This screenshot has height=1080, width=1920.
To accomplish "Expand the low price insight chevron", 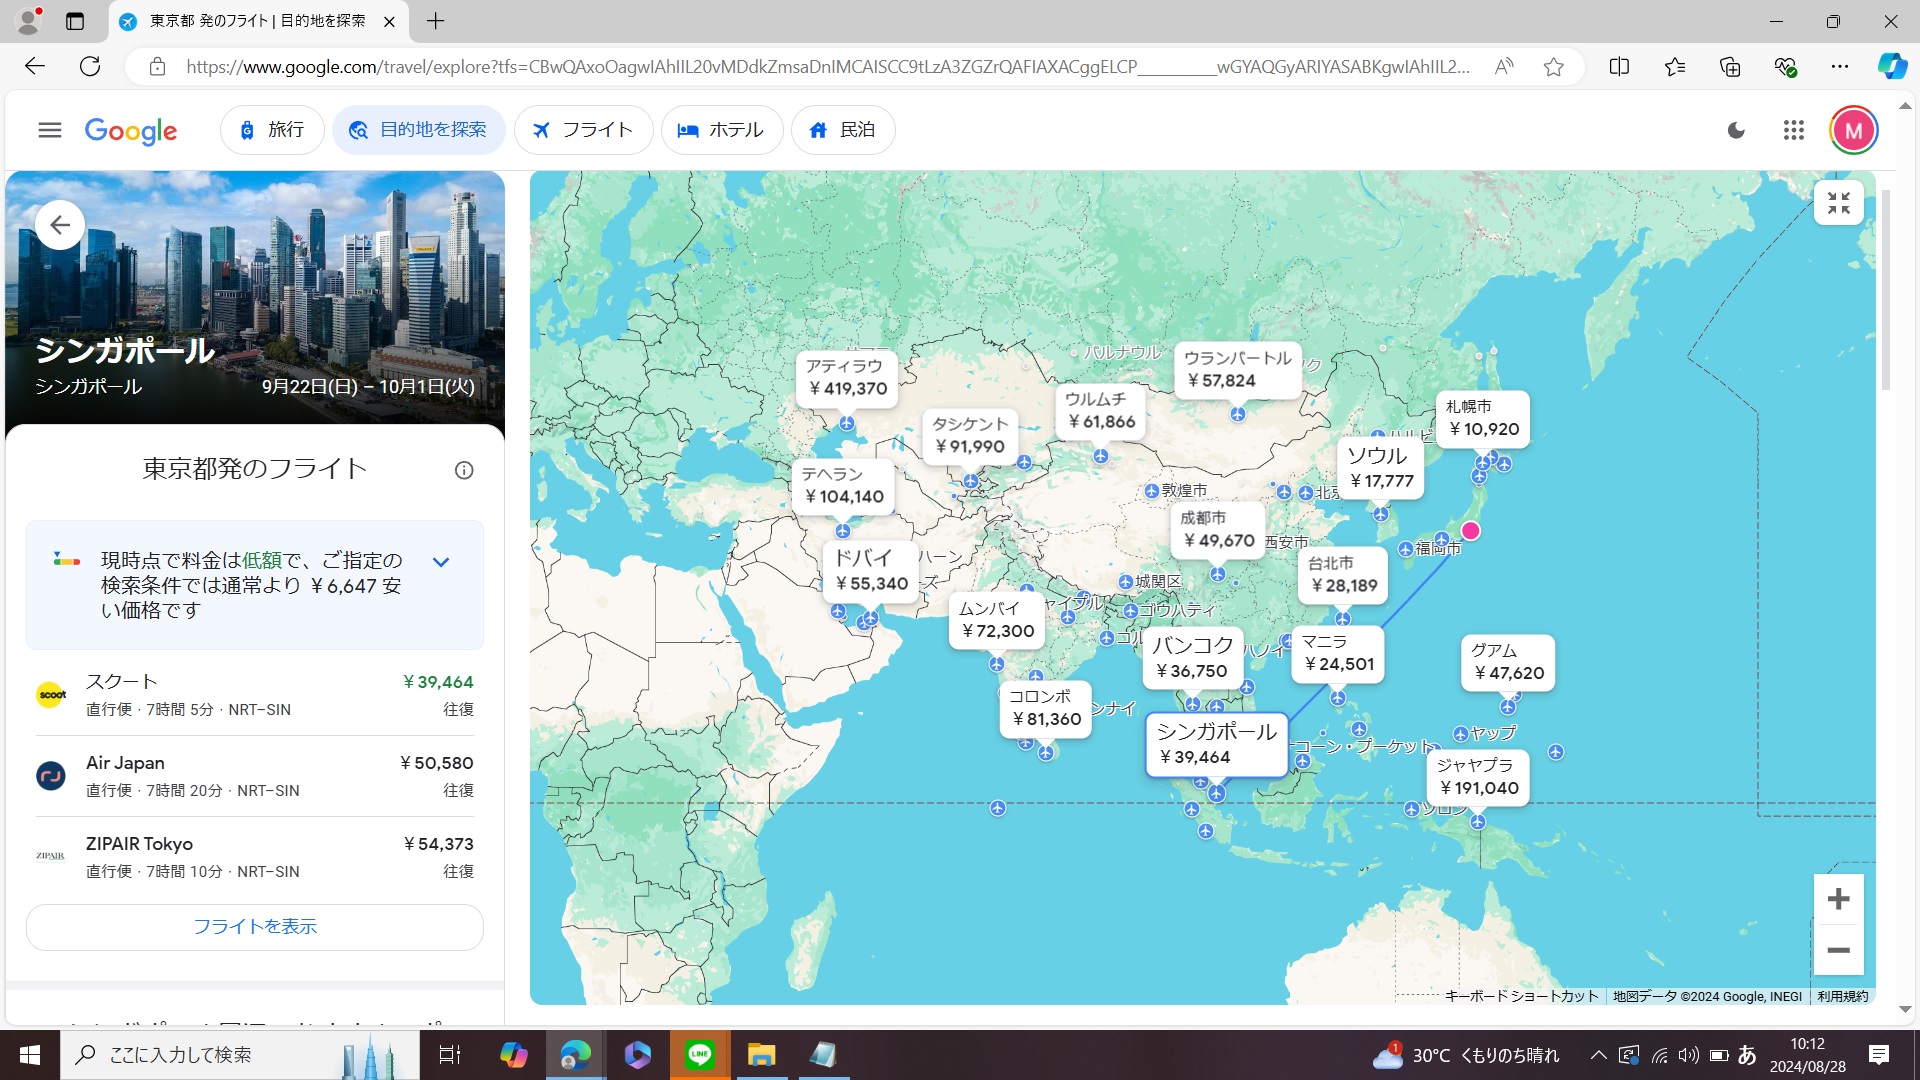I will pos(441,562).
